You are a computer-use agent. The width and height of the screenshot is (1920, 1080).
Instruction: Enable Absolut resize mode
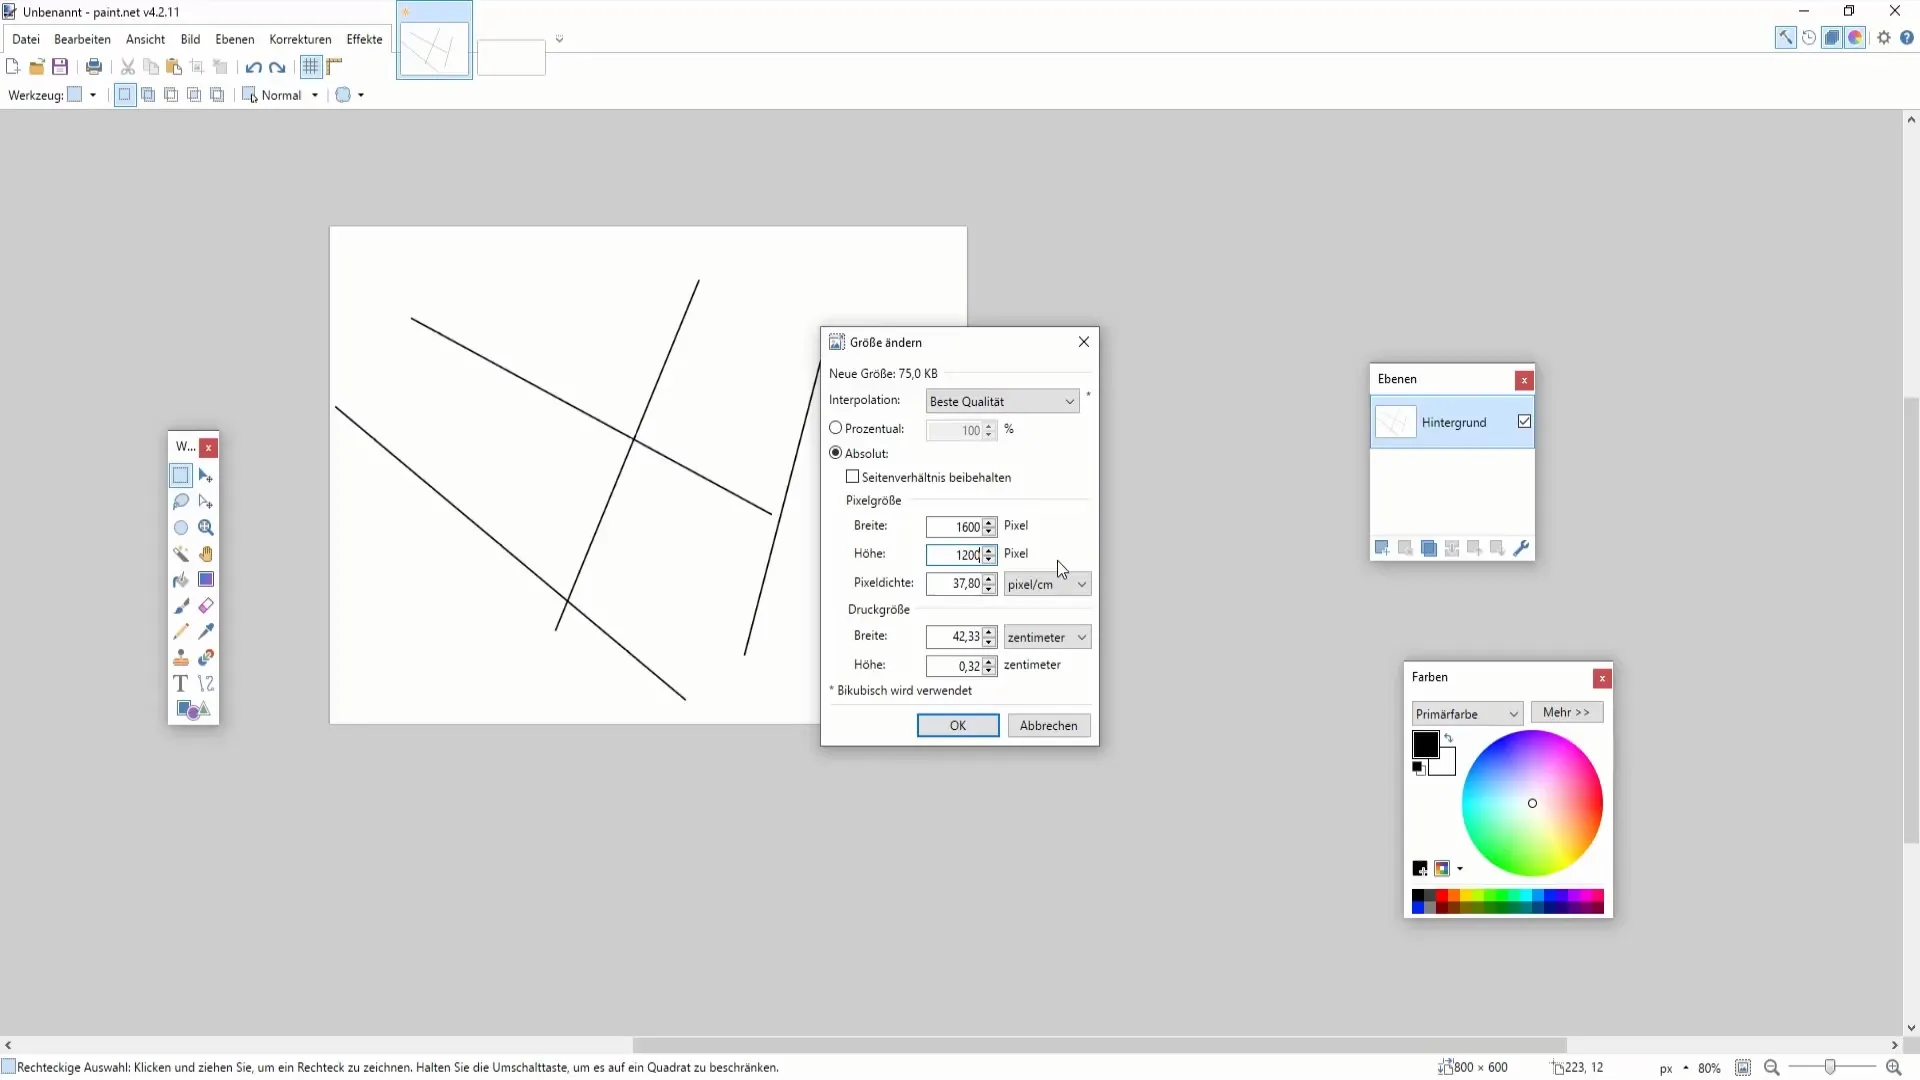(x=835, y=452)
